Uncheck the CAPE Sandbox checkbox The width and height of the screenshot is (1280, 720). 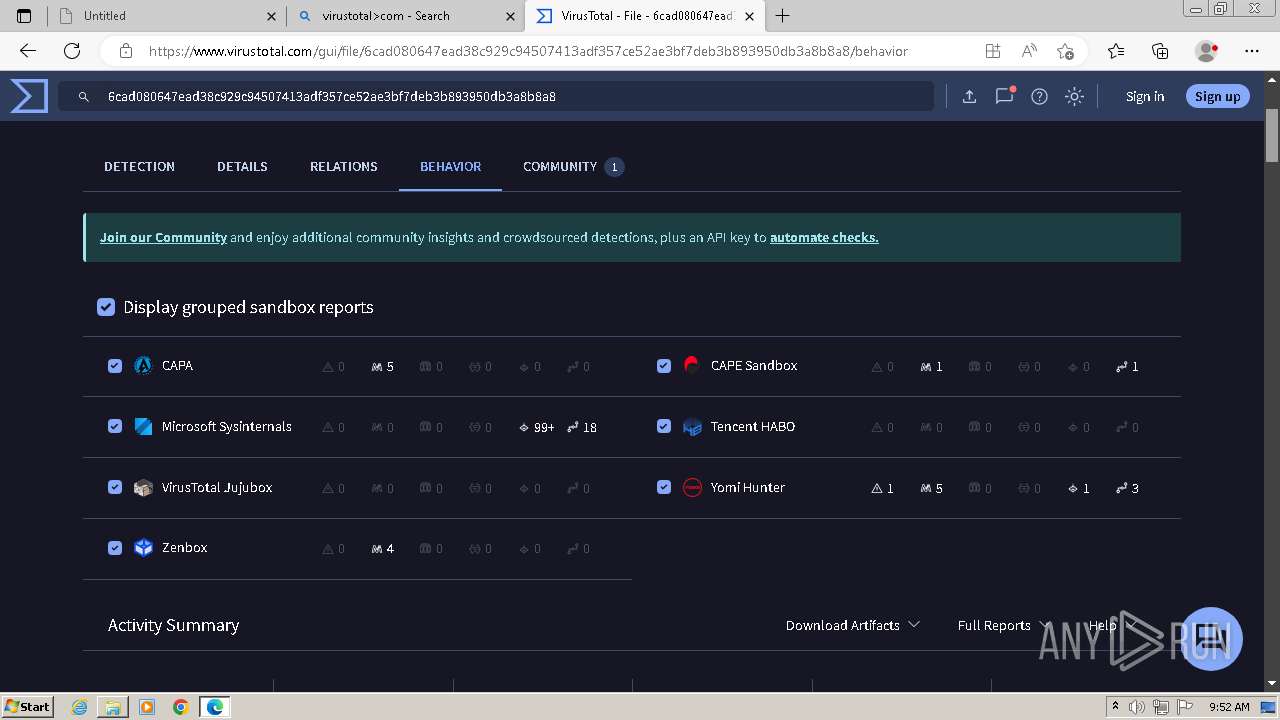click(x=664, y=366)
